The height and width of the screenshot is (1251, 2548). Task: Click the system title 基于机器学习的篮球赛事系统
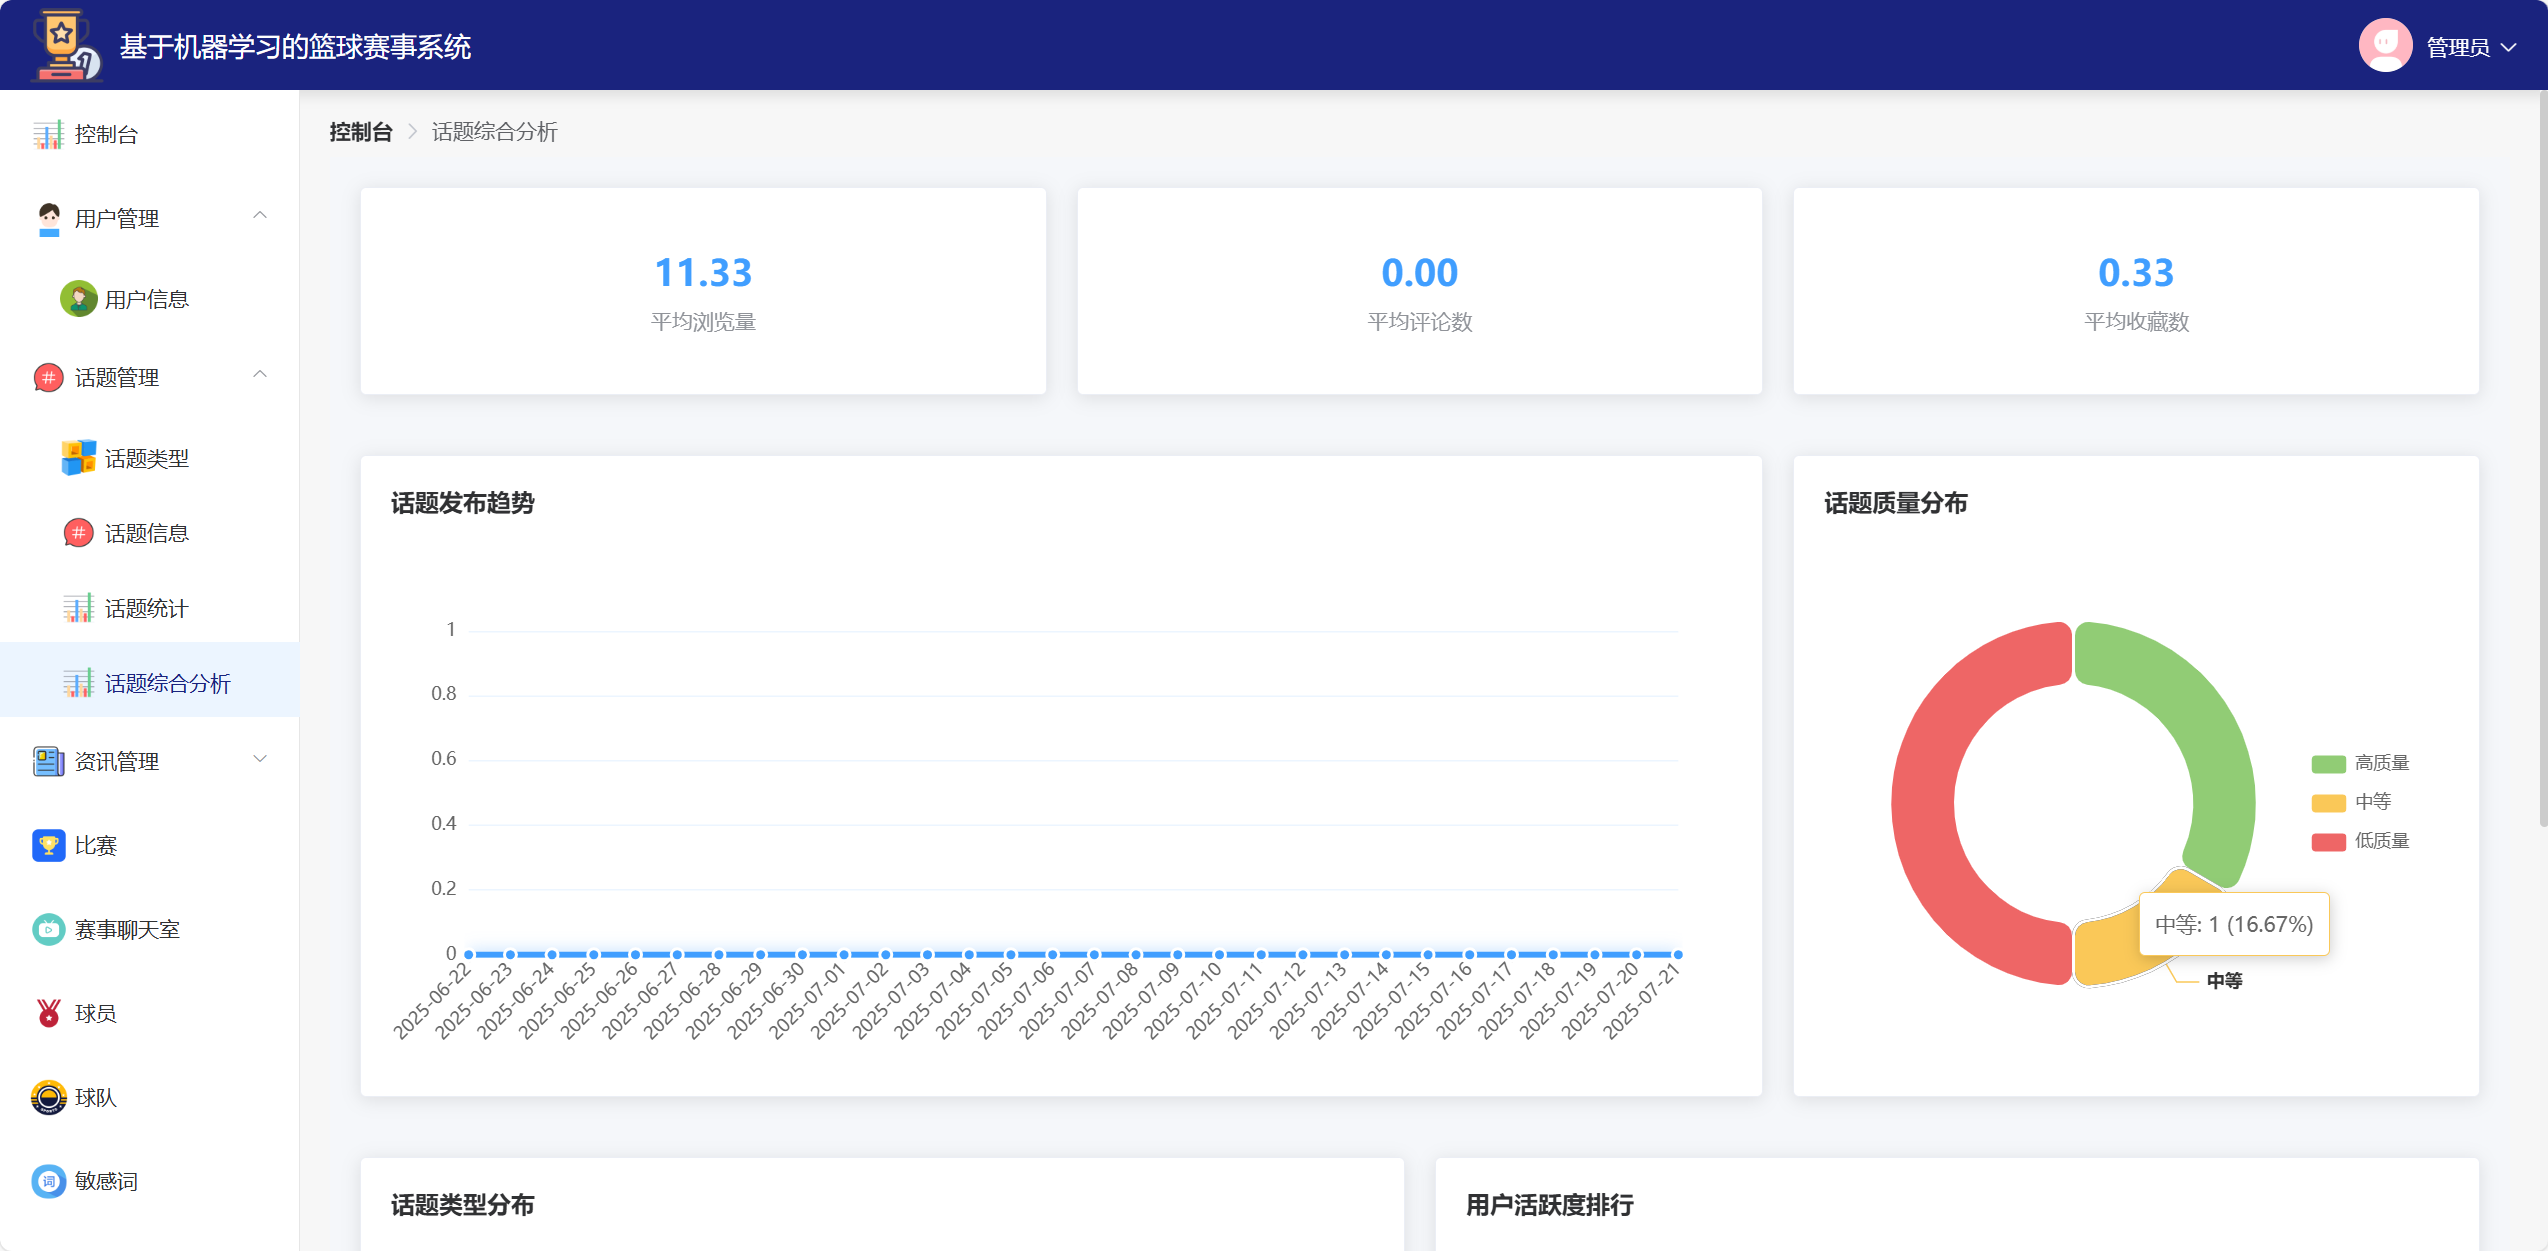(x=295, y=47)
